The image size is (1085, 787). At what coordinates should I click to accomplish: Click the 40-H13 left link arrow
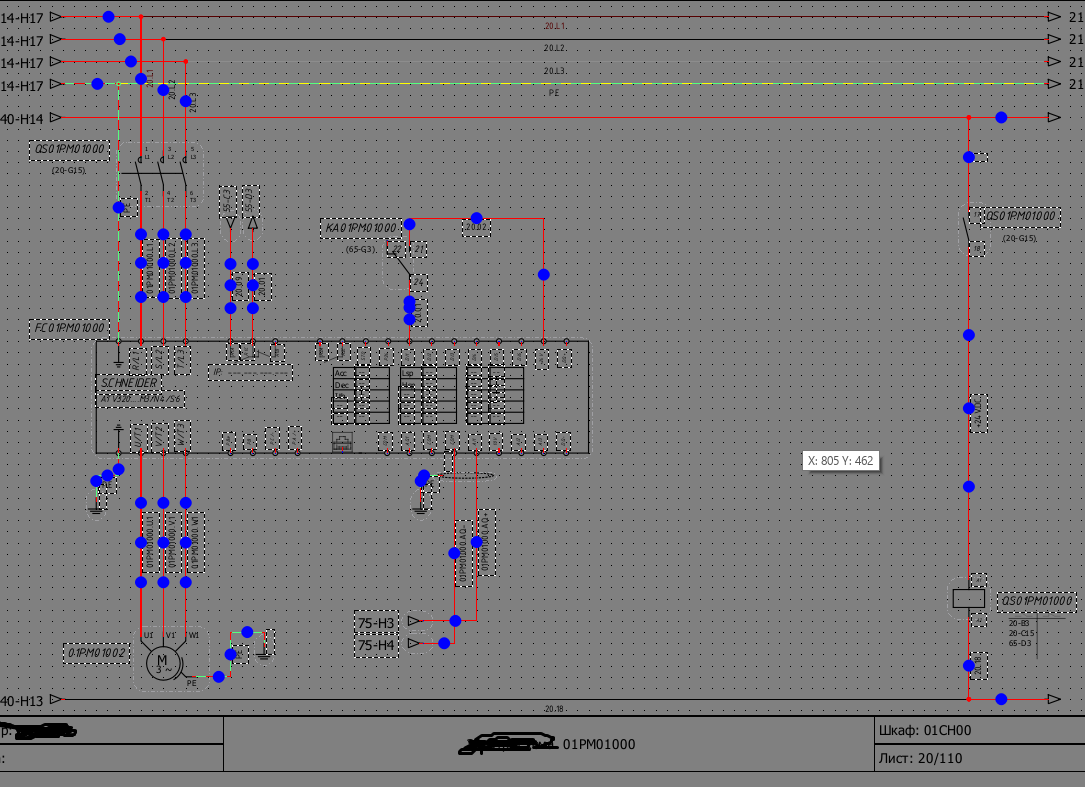(x=56, y=700)
